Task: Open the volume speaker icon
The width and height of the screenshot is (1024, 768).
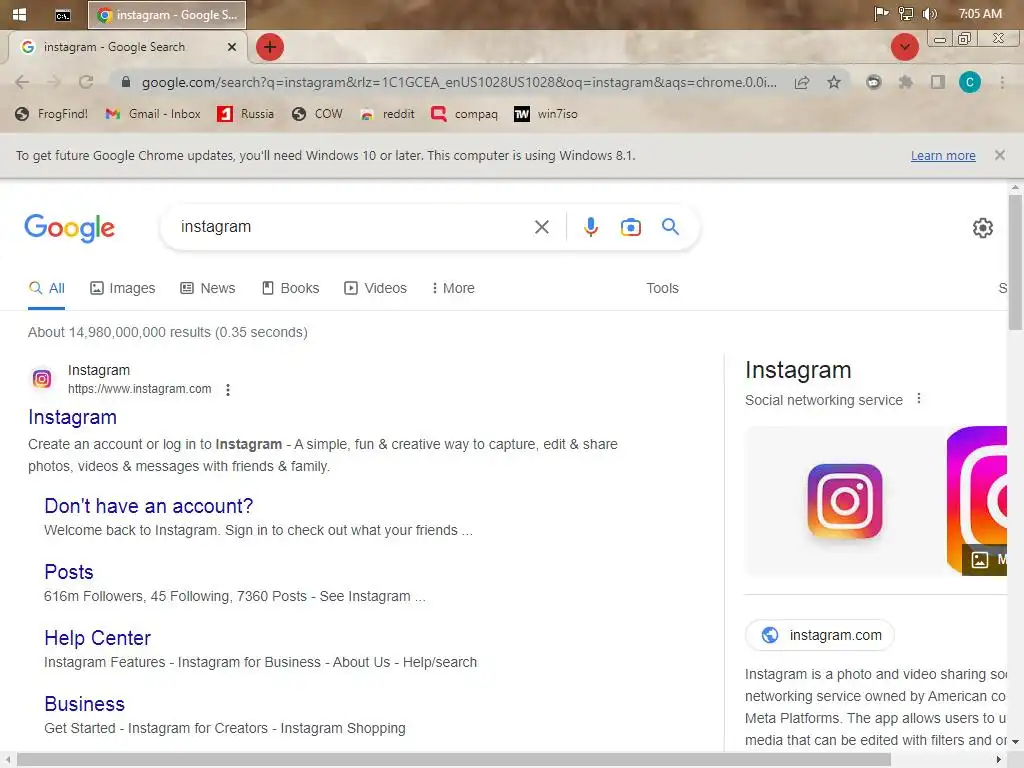Action: click(x=929, y=14)
